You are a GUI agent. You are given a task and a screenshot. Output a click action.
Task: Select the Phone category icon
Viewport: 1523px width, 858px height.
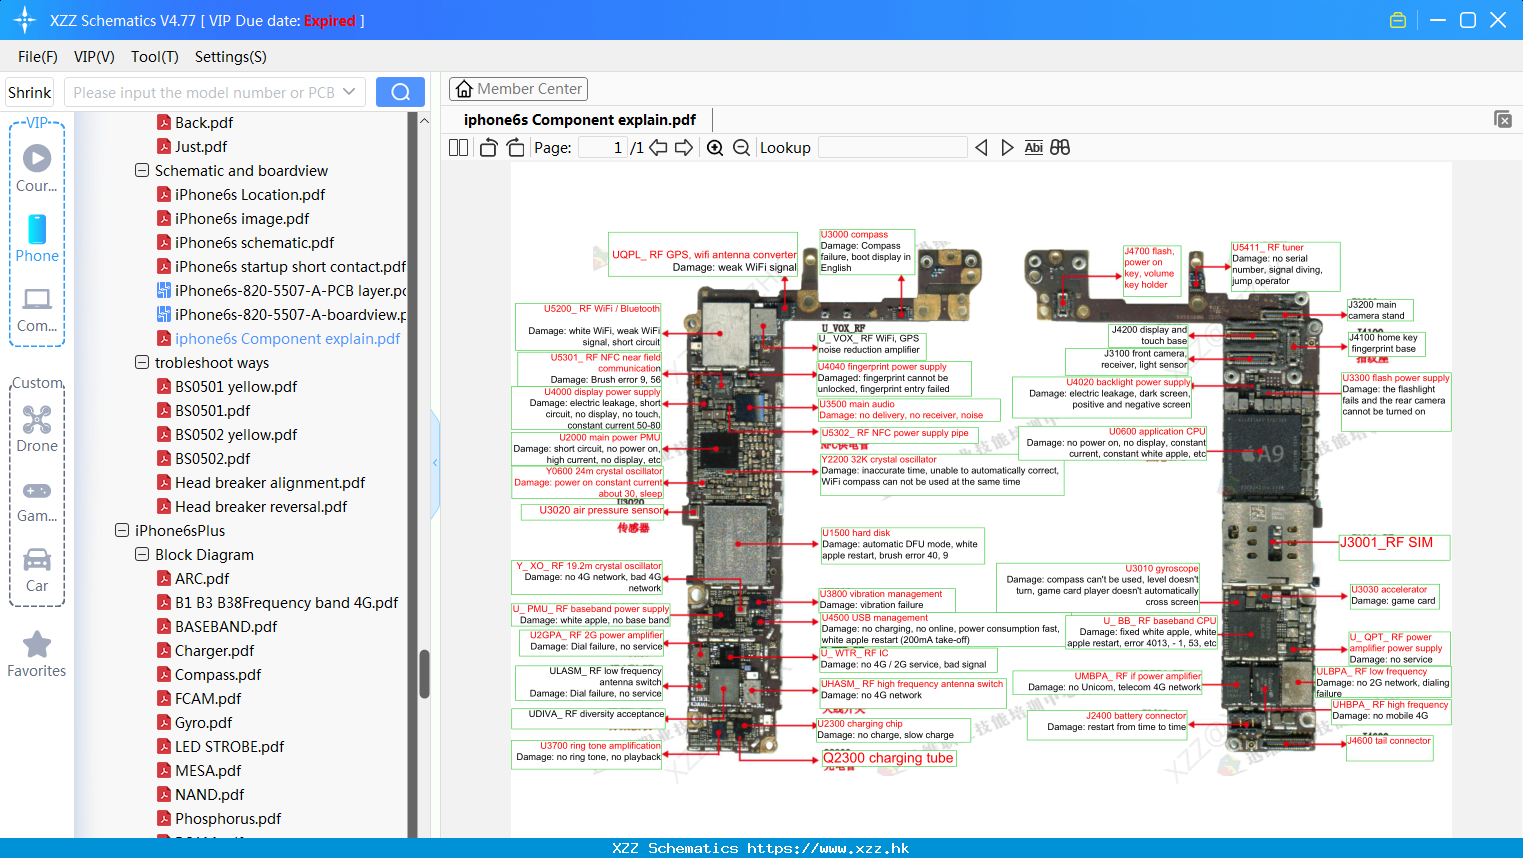pos(37,229)
